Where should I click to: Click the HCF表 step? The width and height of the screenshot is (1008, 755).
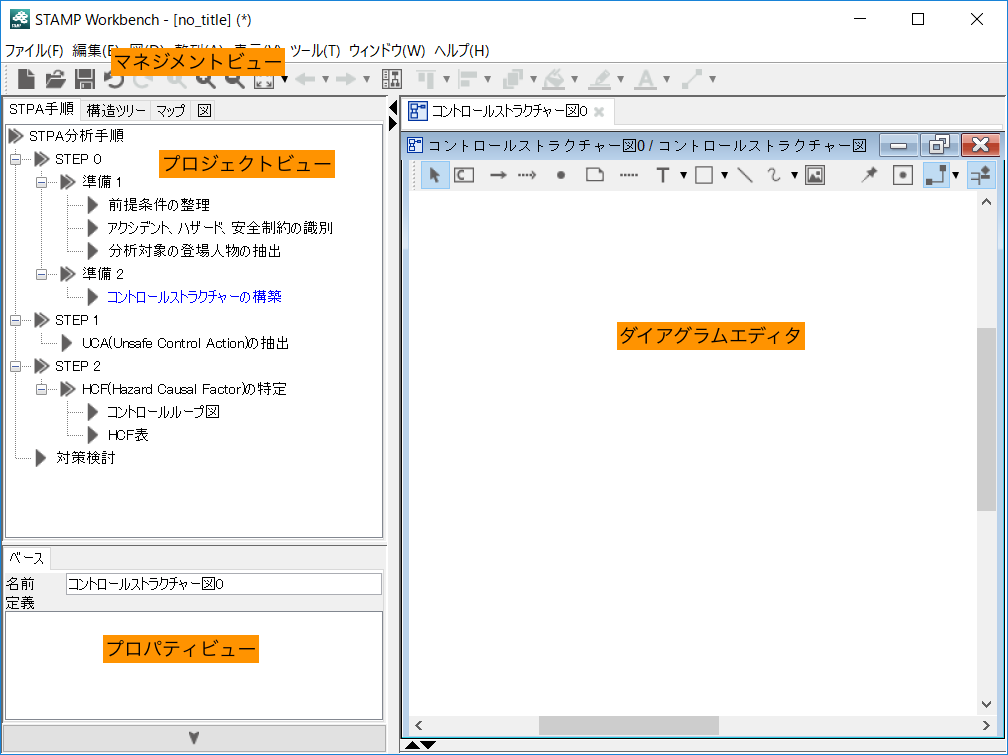(x=128, y=435)
